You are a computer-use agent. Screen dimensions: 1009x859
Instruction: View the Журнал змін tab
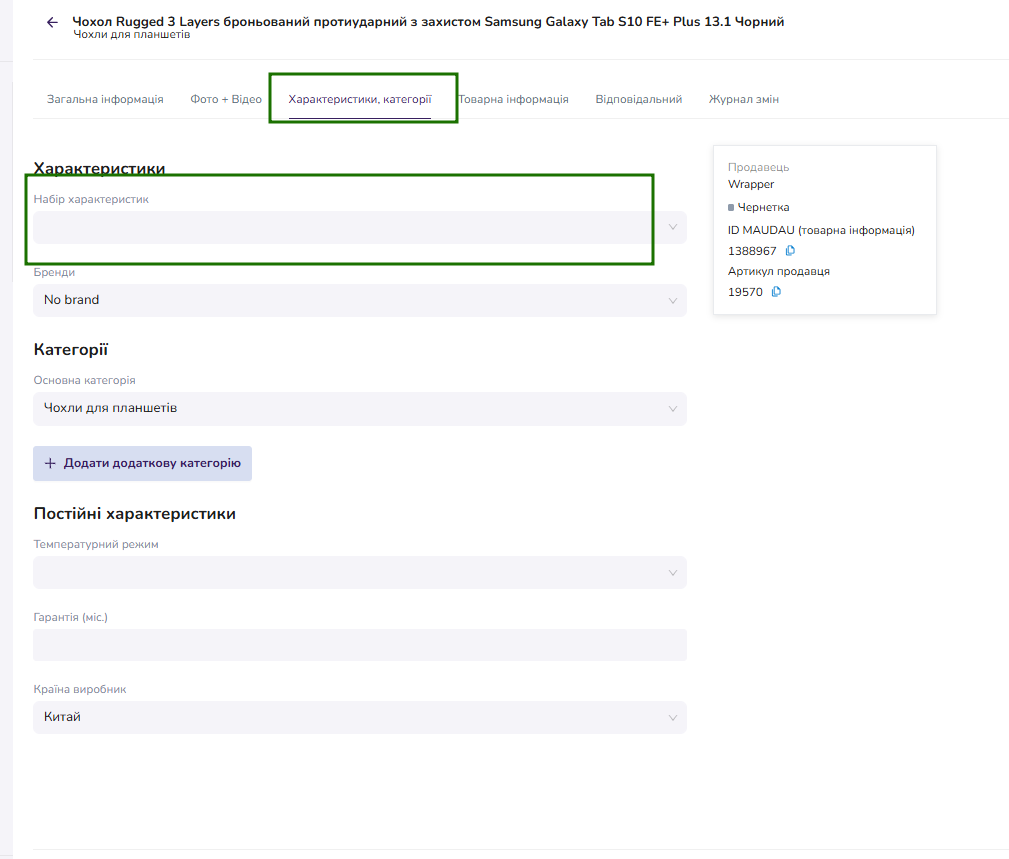(x=744, y=99)
